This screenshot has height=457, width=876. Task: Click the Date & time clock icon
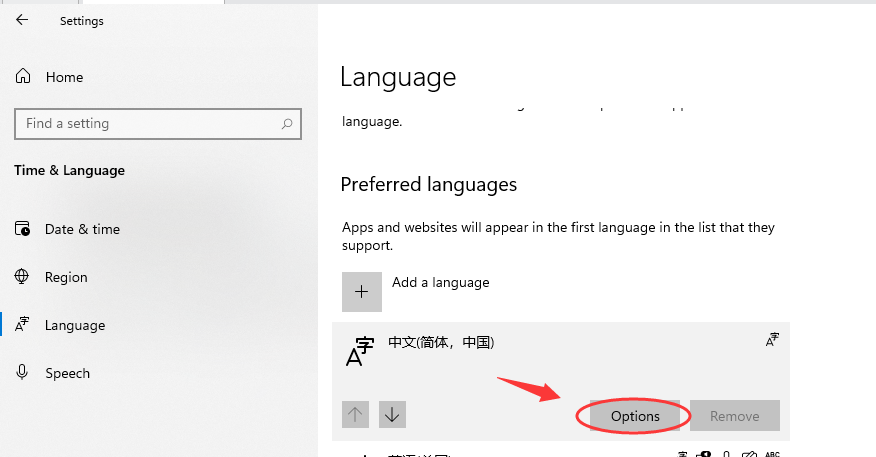click(23, 229)
